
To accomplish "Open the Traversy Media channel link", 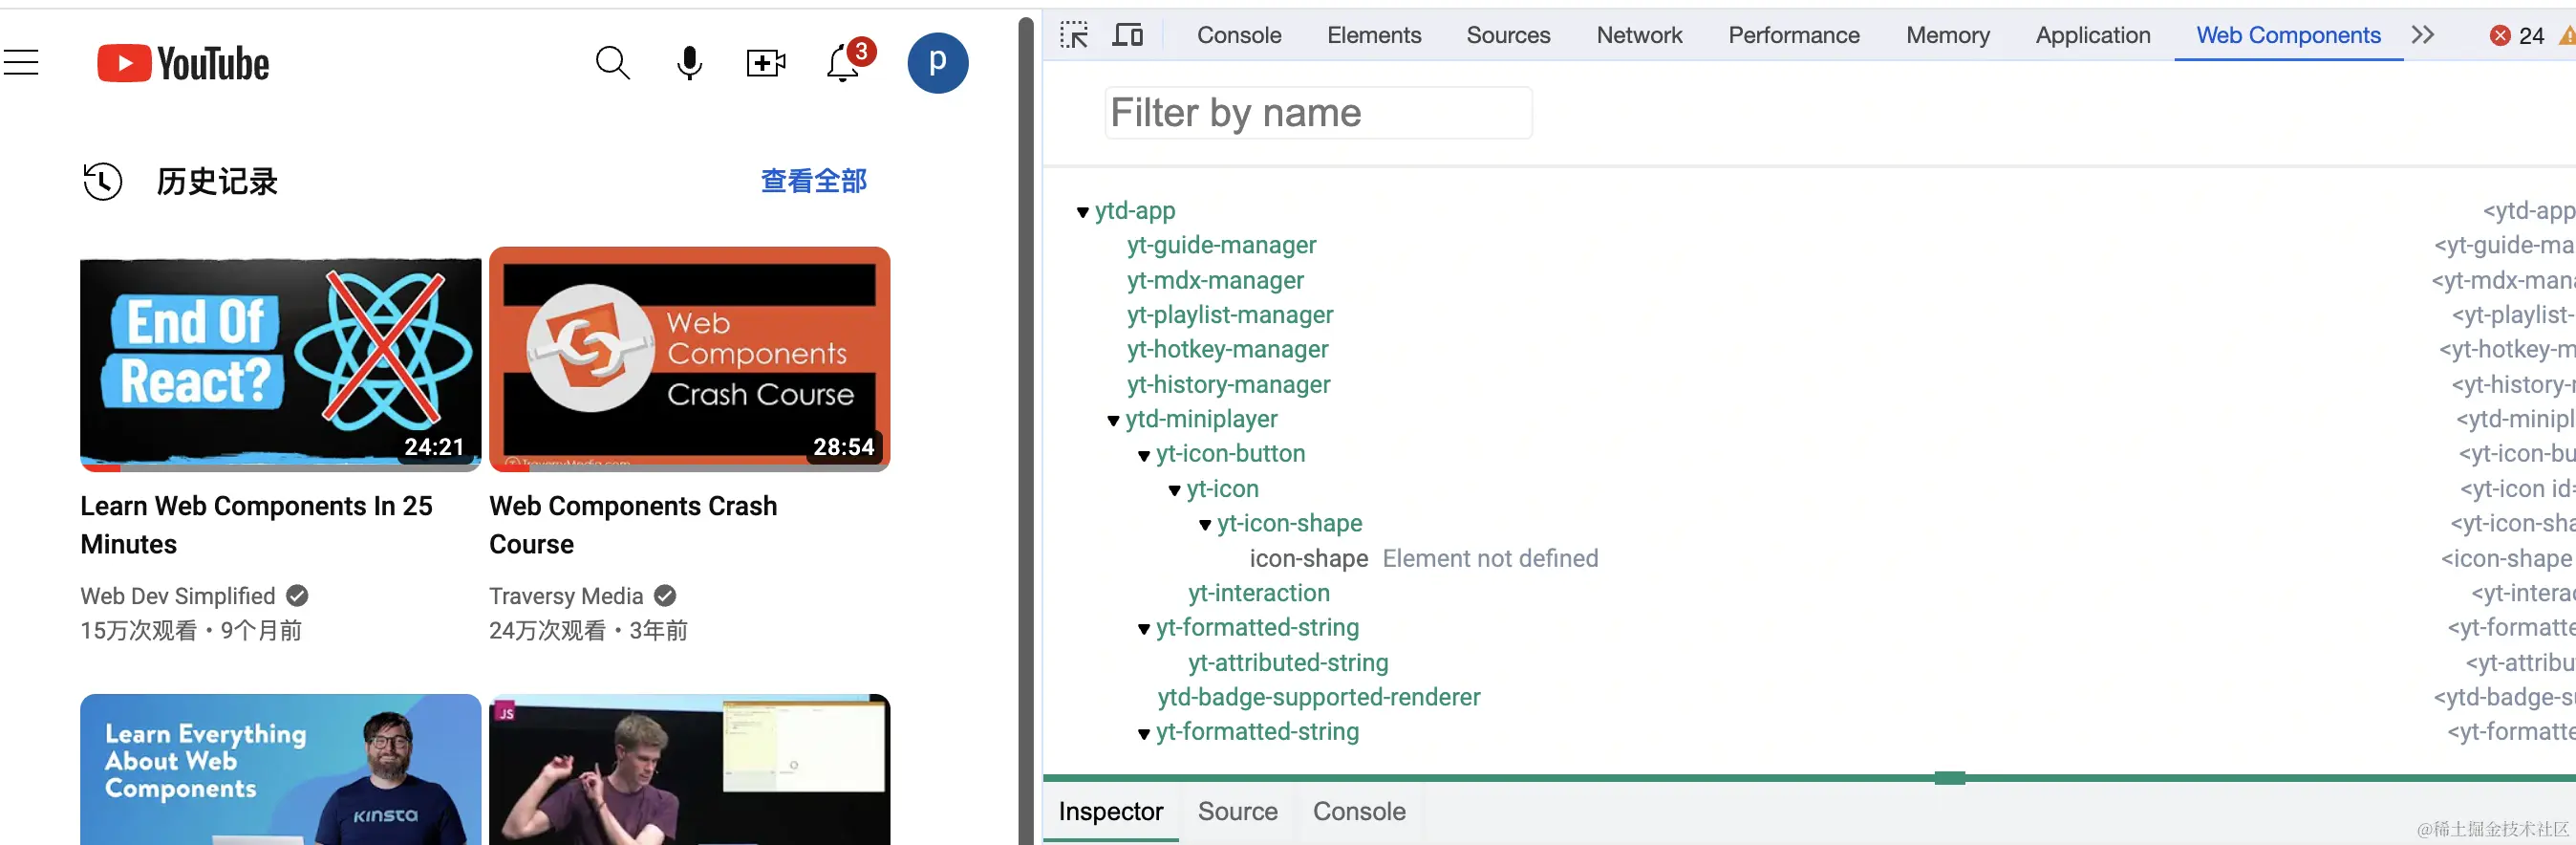I will point(566,596).
